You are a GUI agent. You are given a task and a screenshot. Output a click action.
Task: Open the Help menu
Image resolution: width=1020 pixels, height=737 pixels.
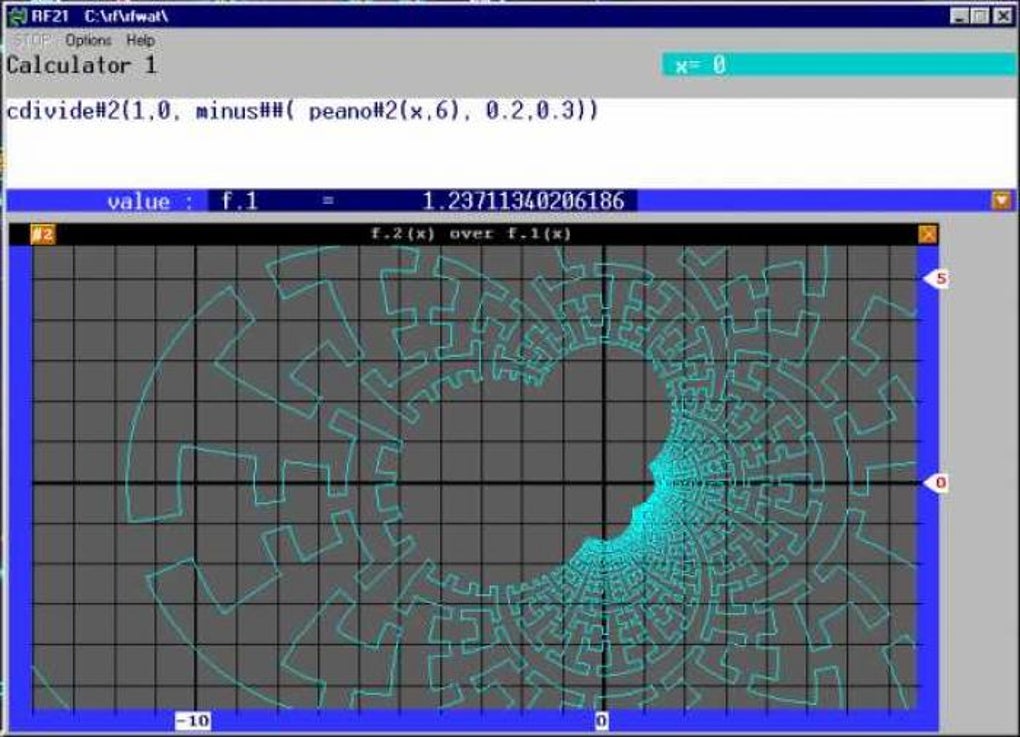point(141,40)
